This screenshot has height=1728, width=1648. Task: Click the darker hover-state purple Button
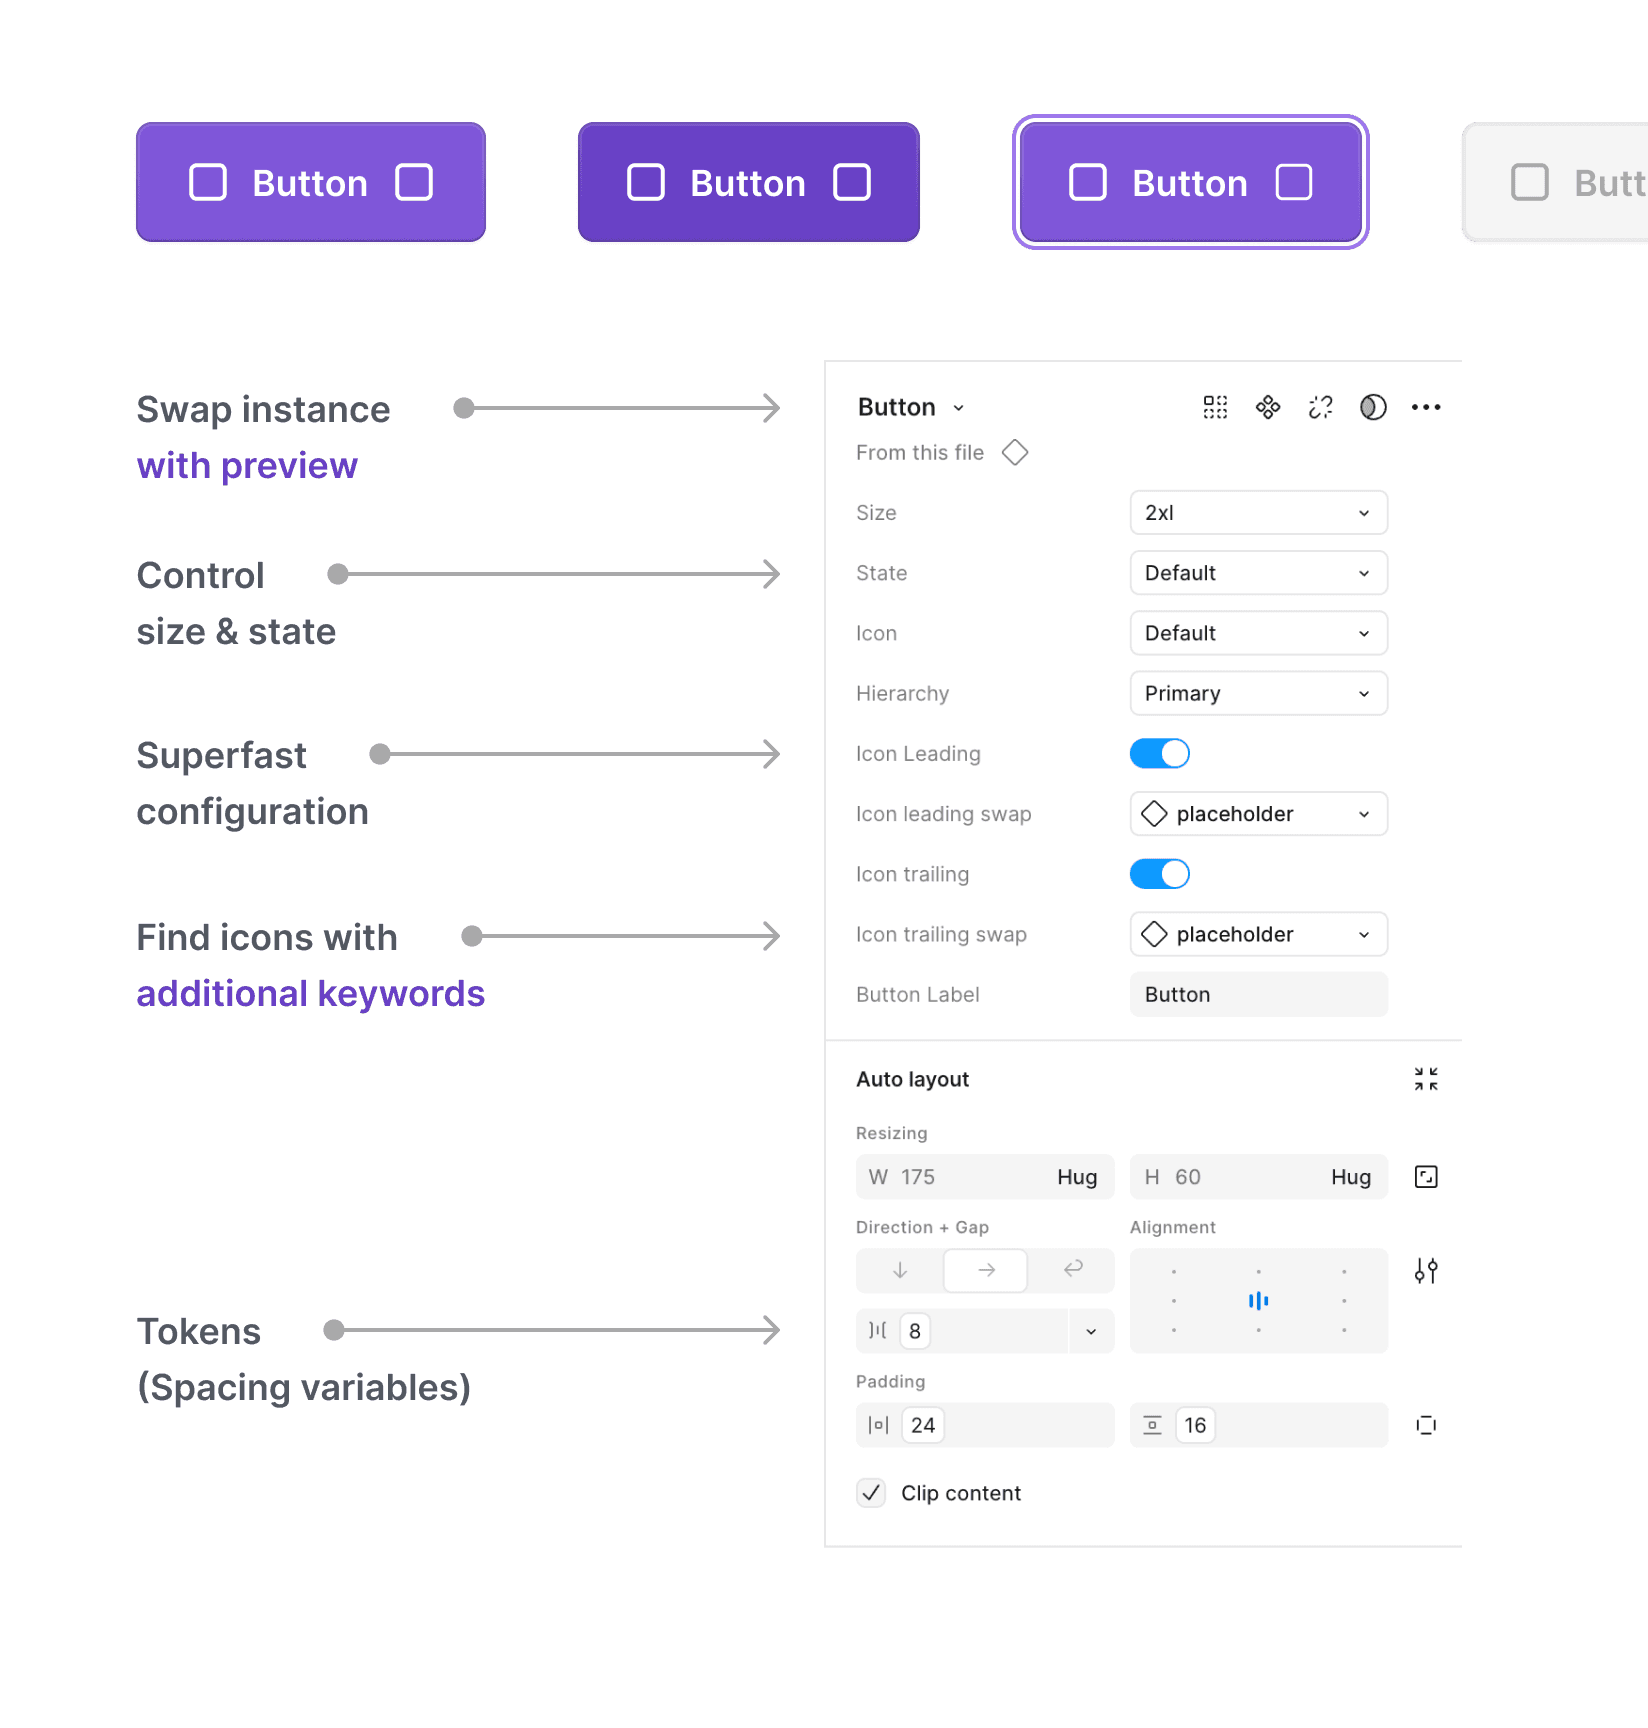click(749, 182)
